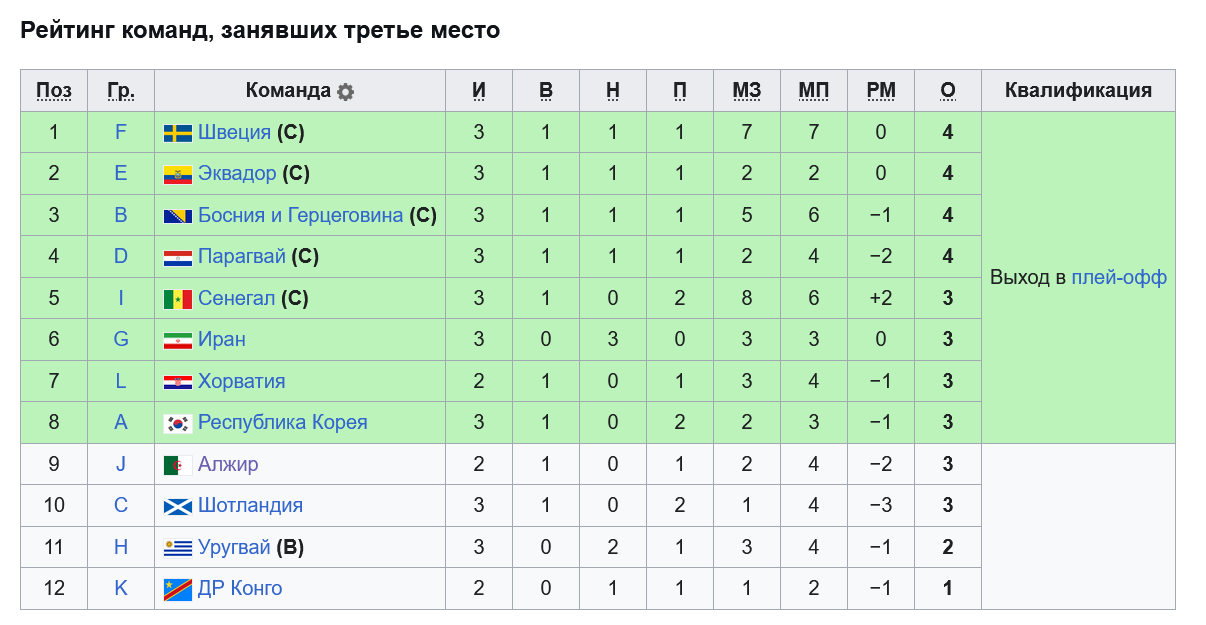1206x625 pixels.
Task: Open the Иран team link
Action: coord(222,339)
